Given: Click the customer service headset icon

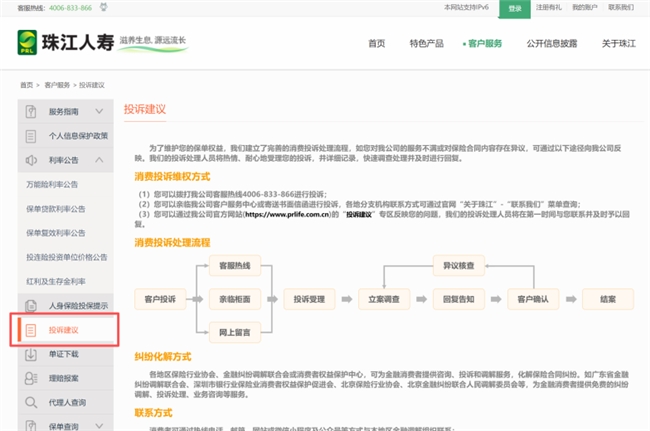Looking at the screenshot, I should point(104,7).
